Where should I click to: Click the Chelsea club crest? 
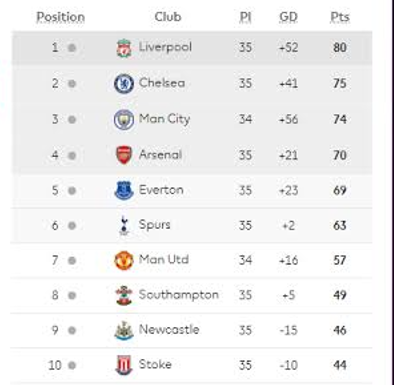tap(124, 83)
